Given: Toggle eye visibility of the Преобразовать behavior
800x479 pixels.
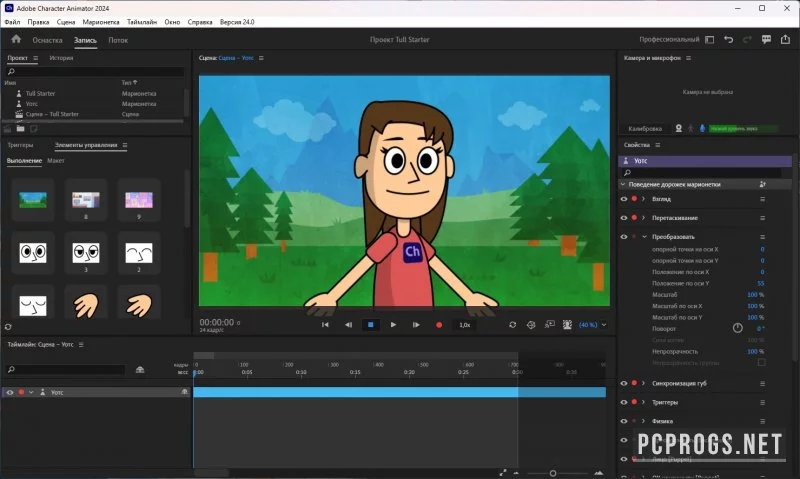Looking at the screenshot, I should click(623, 237).
